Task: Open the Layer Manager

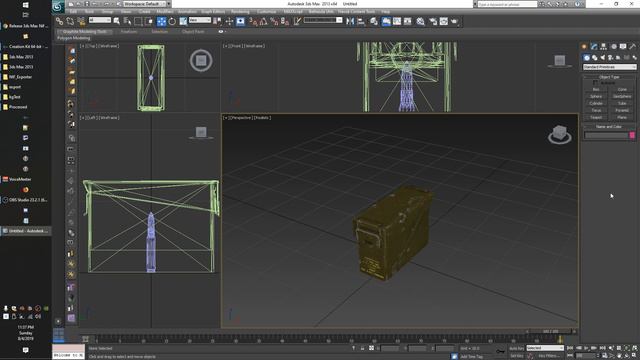Action: (374, 21)
